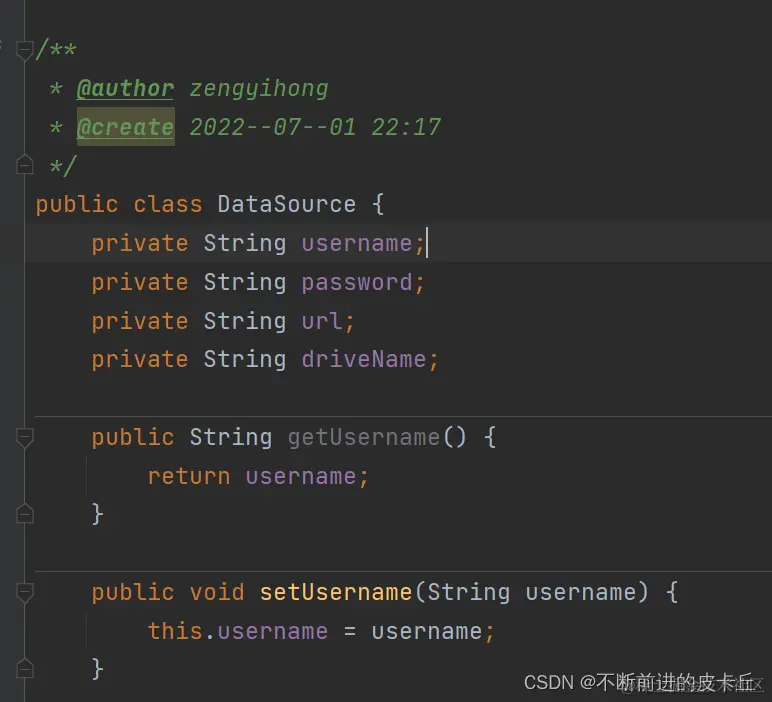Collapse the getUsername method fold marker

pos(25,437)
